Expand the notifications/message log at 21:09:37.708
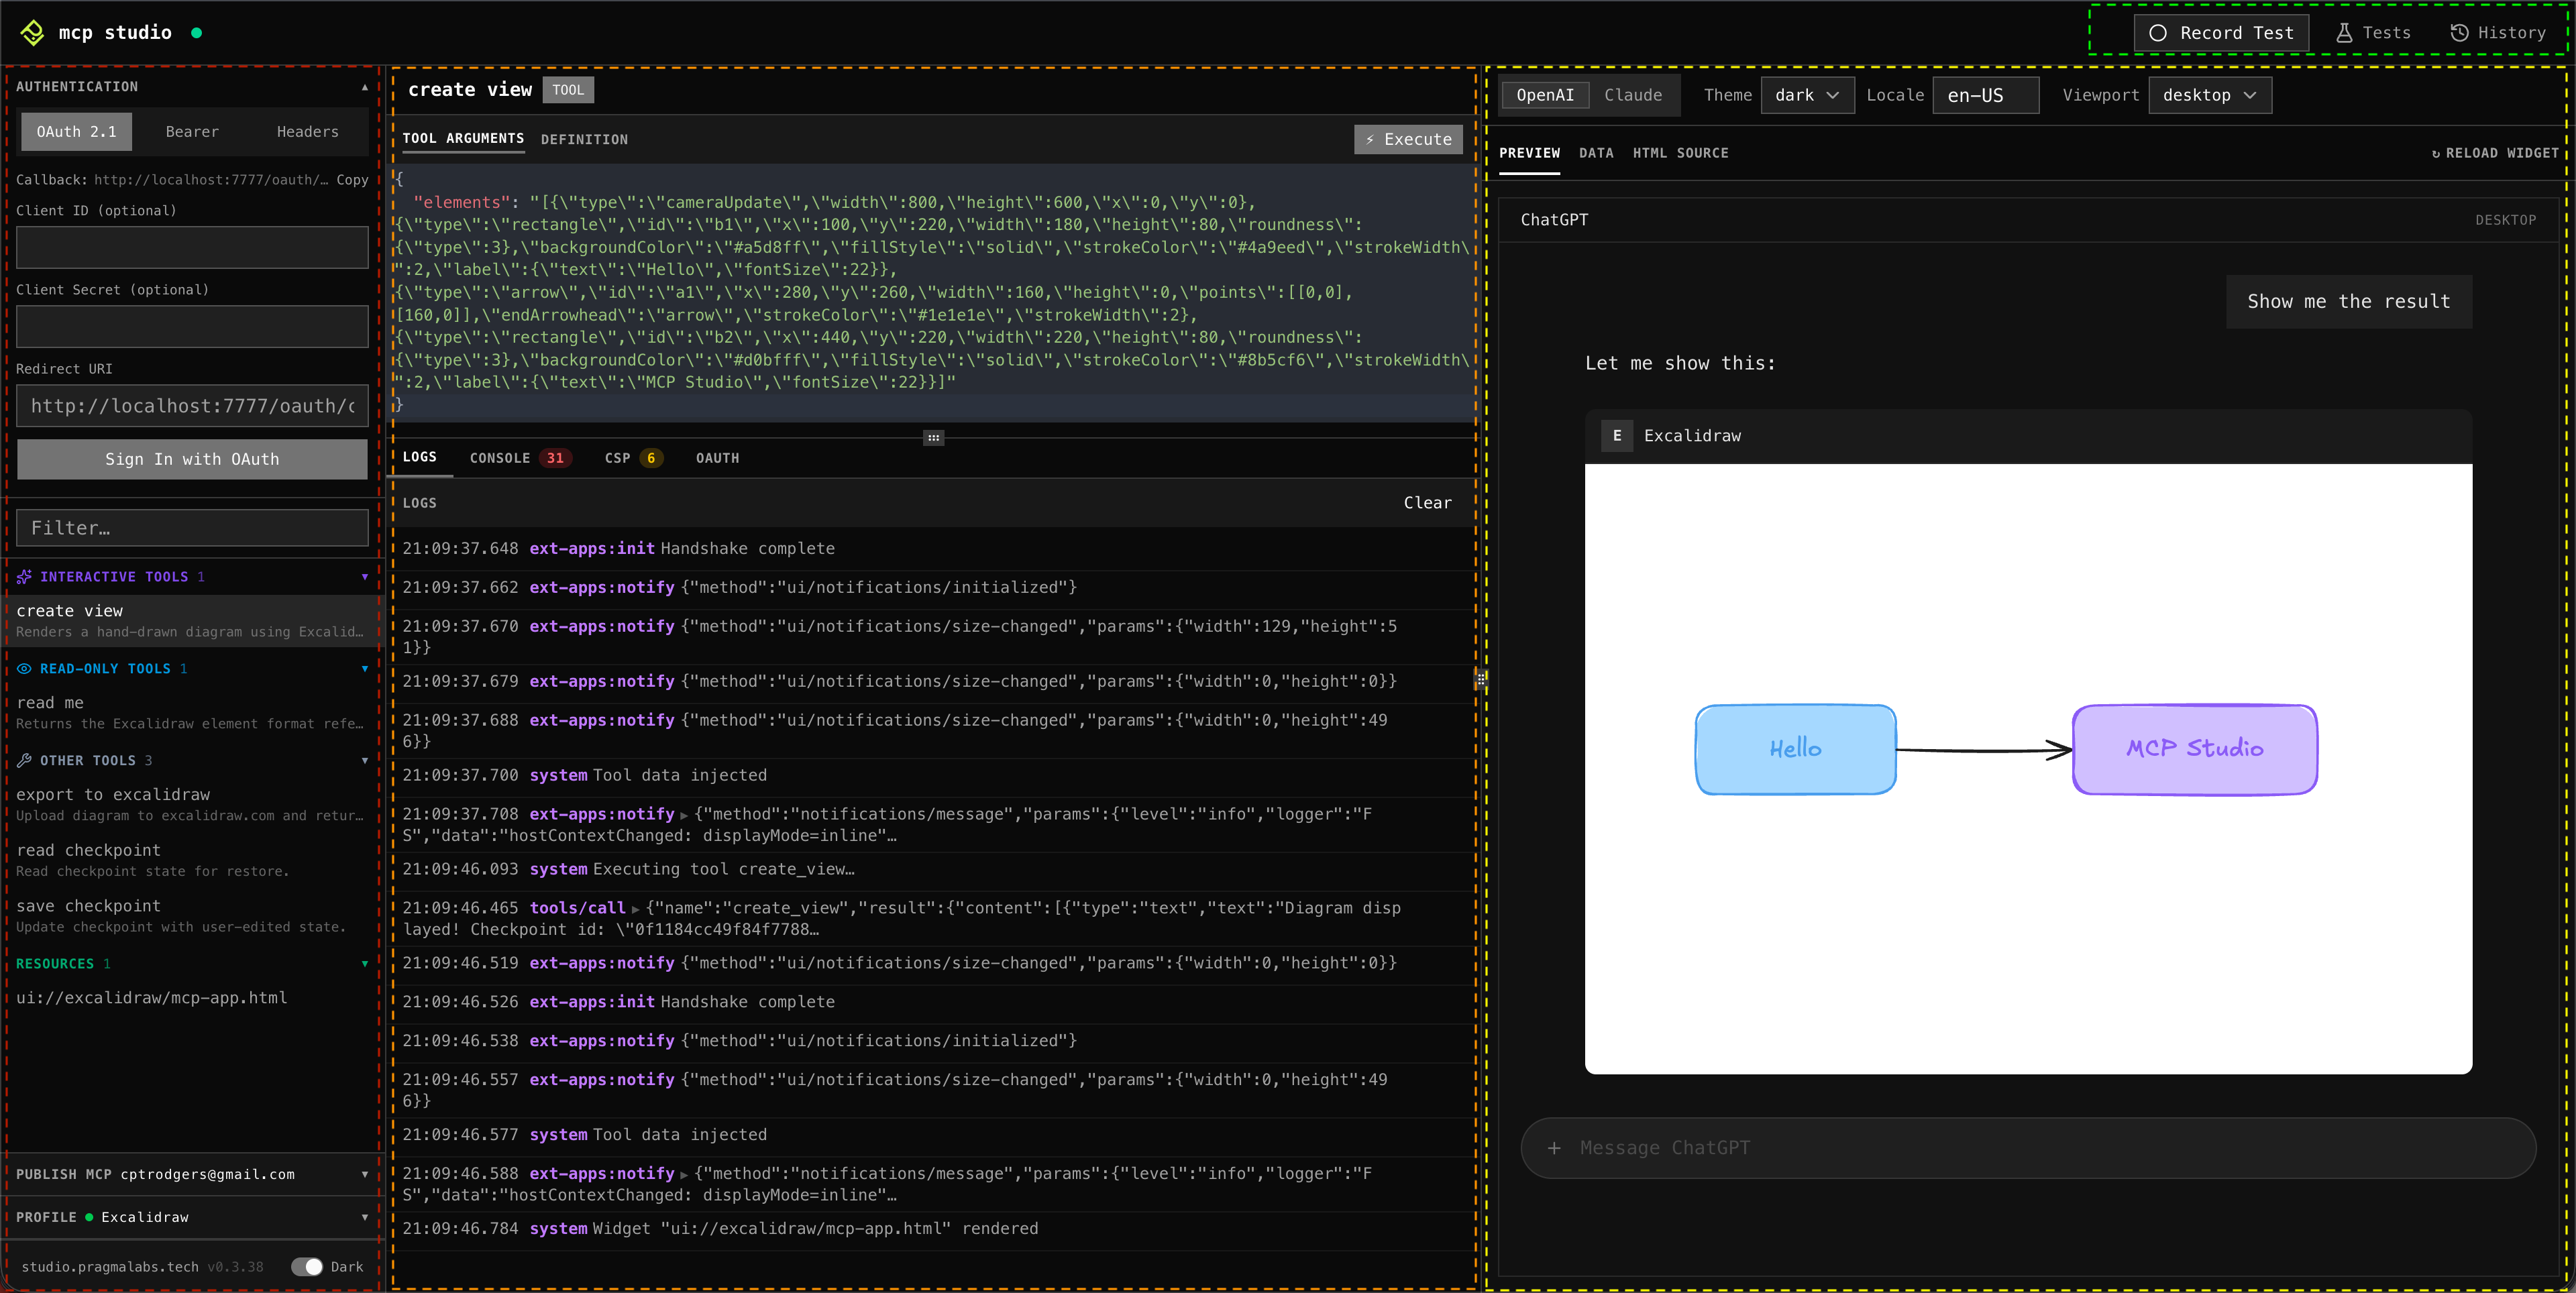 point(684,815)
